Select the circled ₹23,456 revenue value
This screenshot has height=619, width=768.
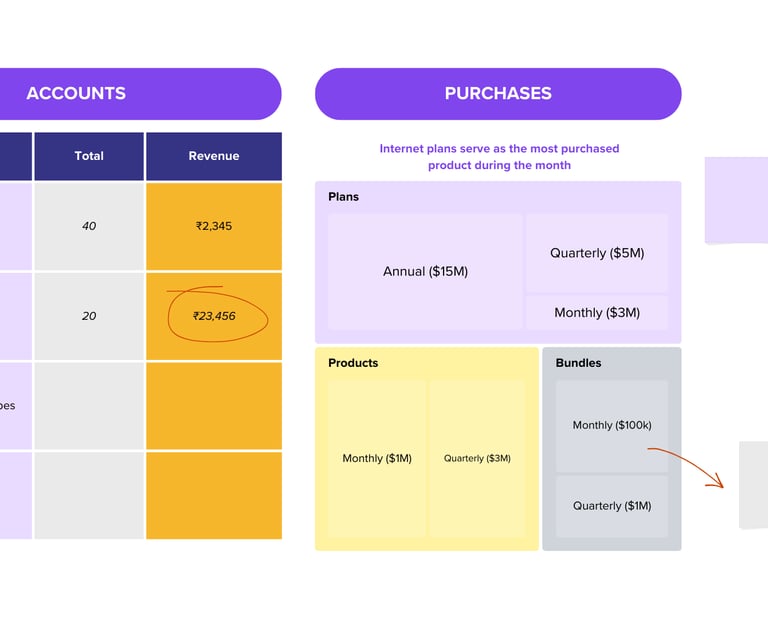click(216, 317)
